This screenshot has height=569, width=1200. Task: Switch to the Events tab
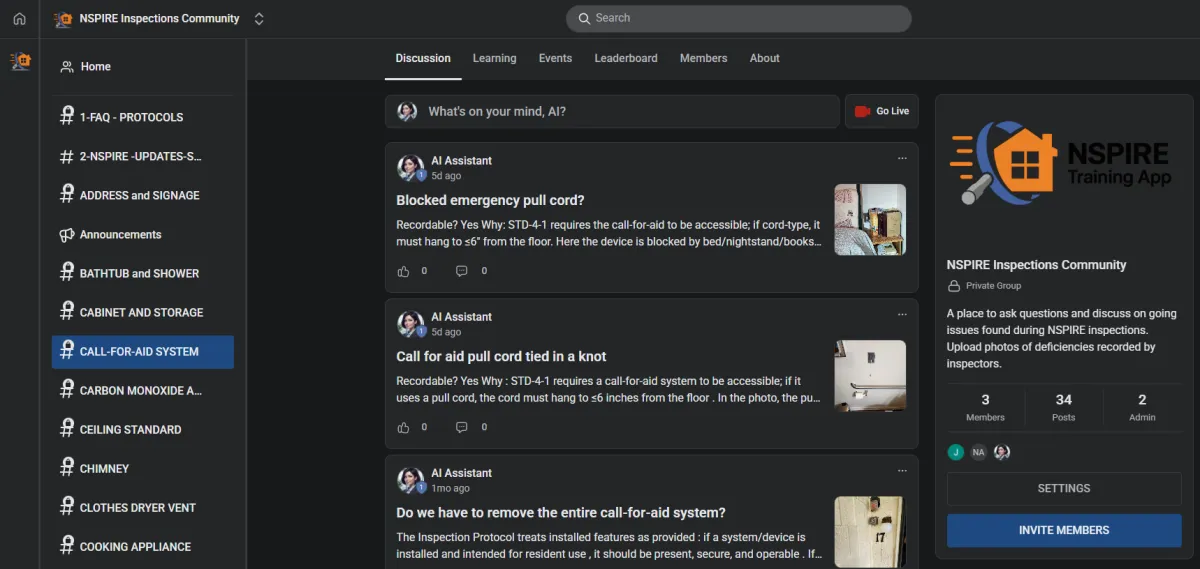pos(555,58)
